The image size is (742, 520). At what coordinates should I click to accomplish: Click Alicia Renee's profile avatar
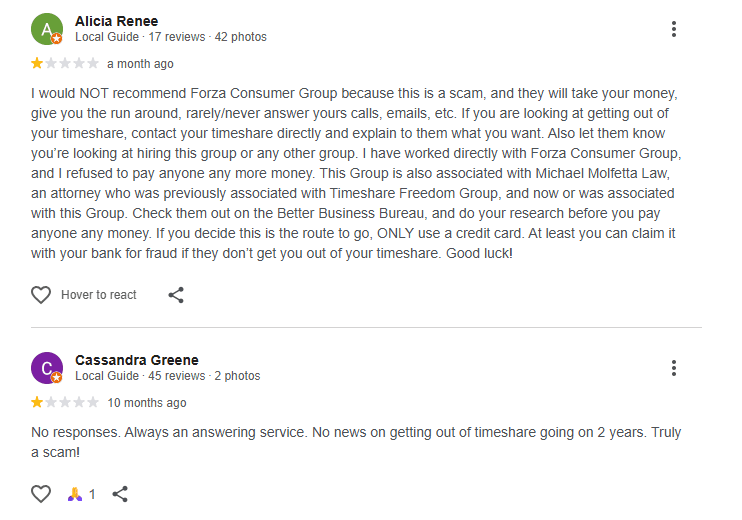46,29
